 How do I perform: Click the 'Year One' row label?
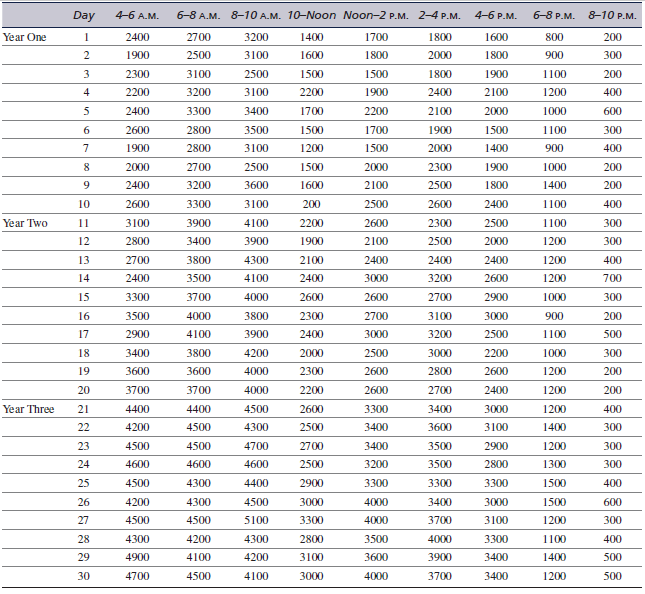(x=25, y=37)
